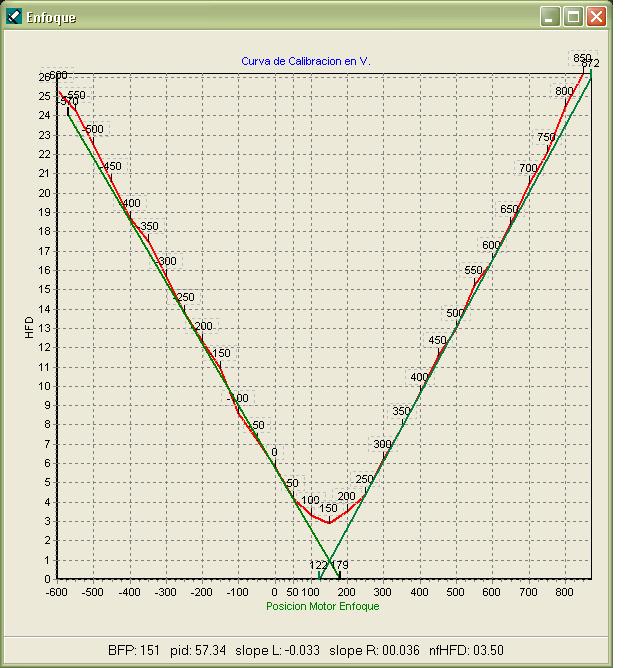The width and height of the screenshot is (640, 668).
Task: Click the 850 data point label at curve top
Action: tap(581, 57)
